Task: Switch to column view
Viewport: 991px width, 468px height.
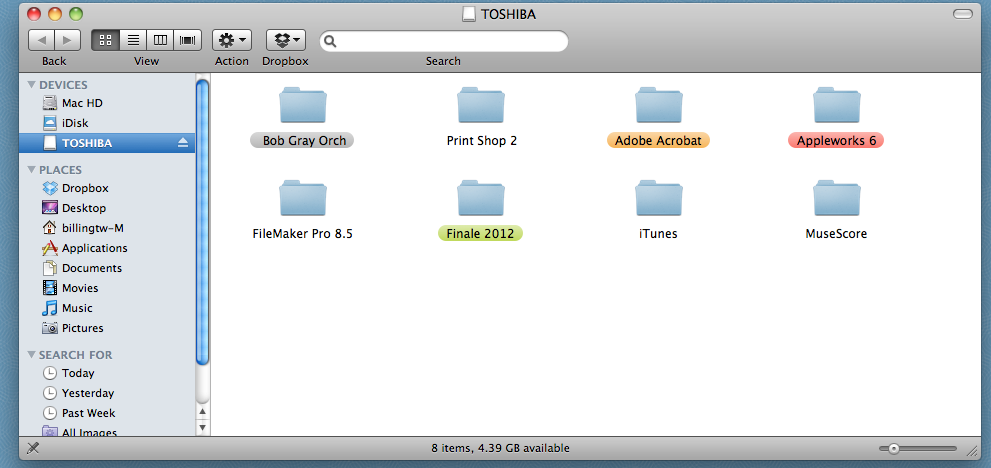Action: (161, 40)
